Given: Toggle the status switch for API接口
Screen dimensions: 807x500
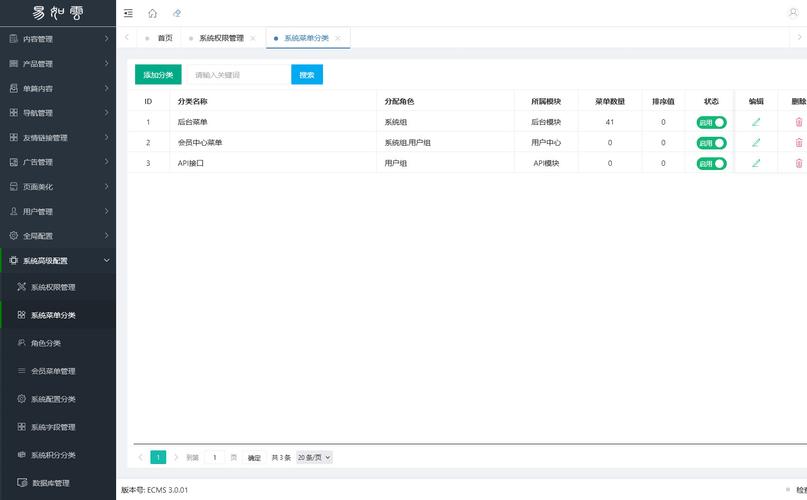Looking at the screenshot, I should tap(711, 162).
